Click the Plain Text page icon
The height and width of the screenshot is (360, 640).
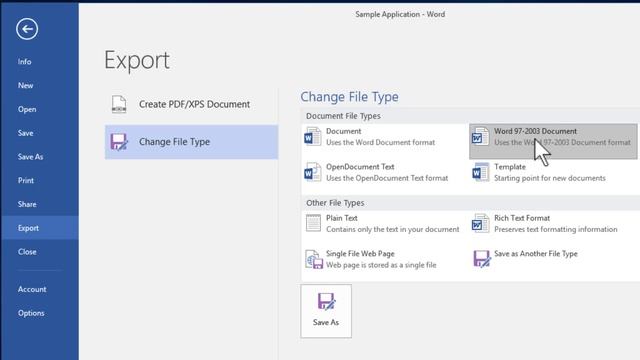[x=313, y=223]
